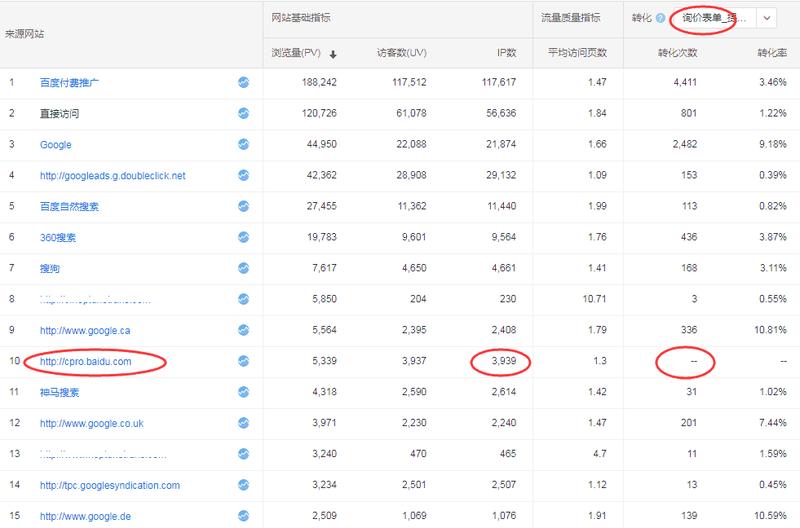Open the 百度自然搜索 source link
The height and width of the screenshot is (528, 800).
(x=69, y=207)
